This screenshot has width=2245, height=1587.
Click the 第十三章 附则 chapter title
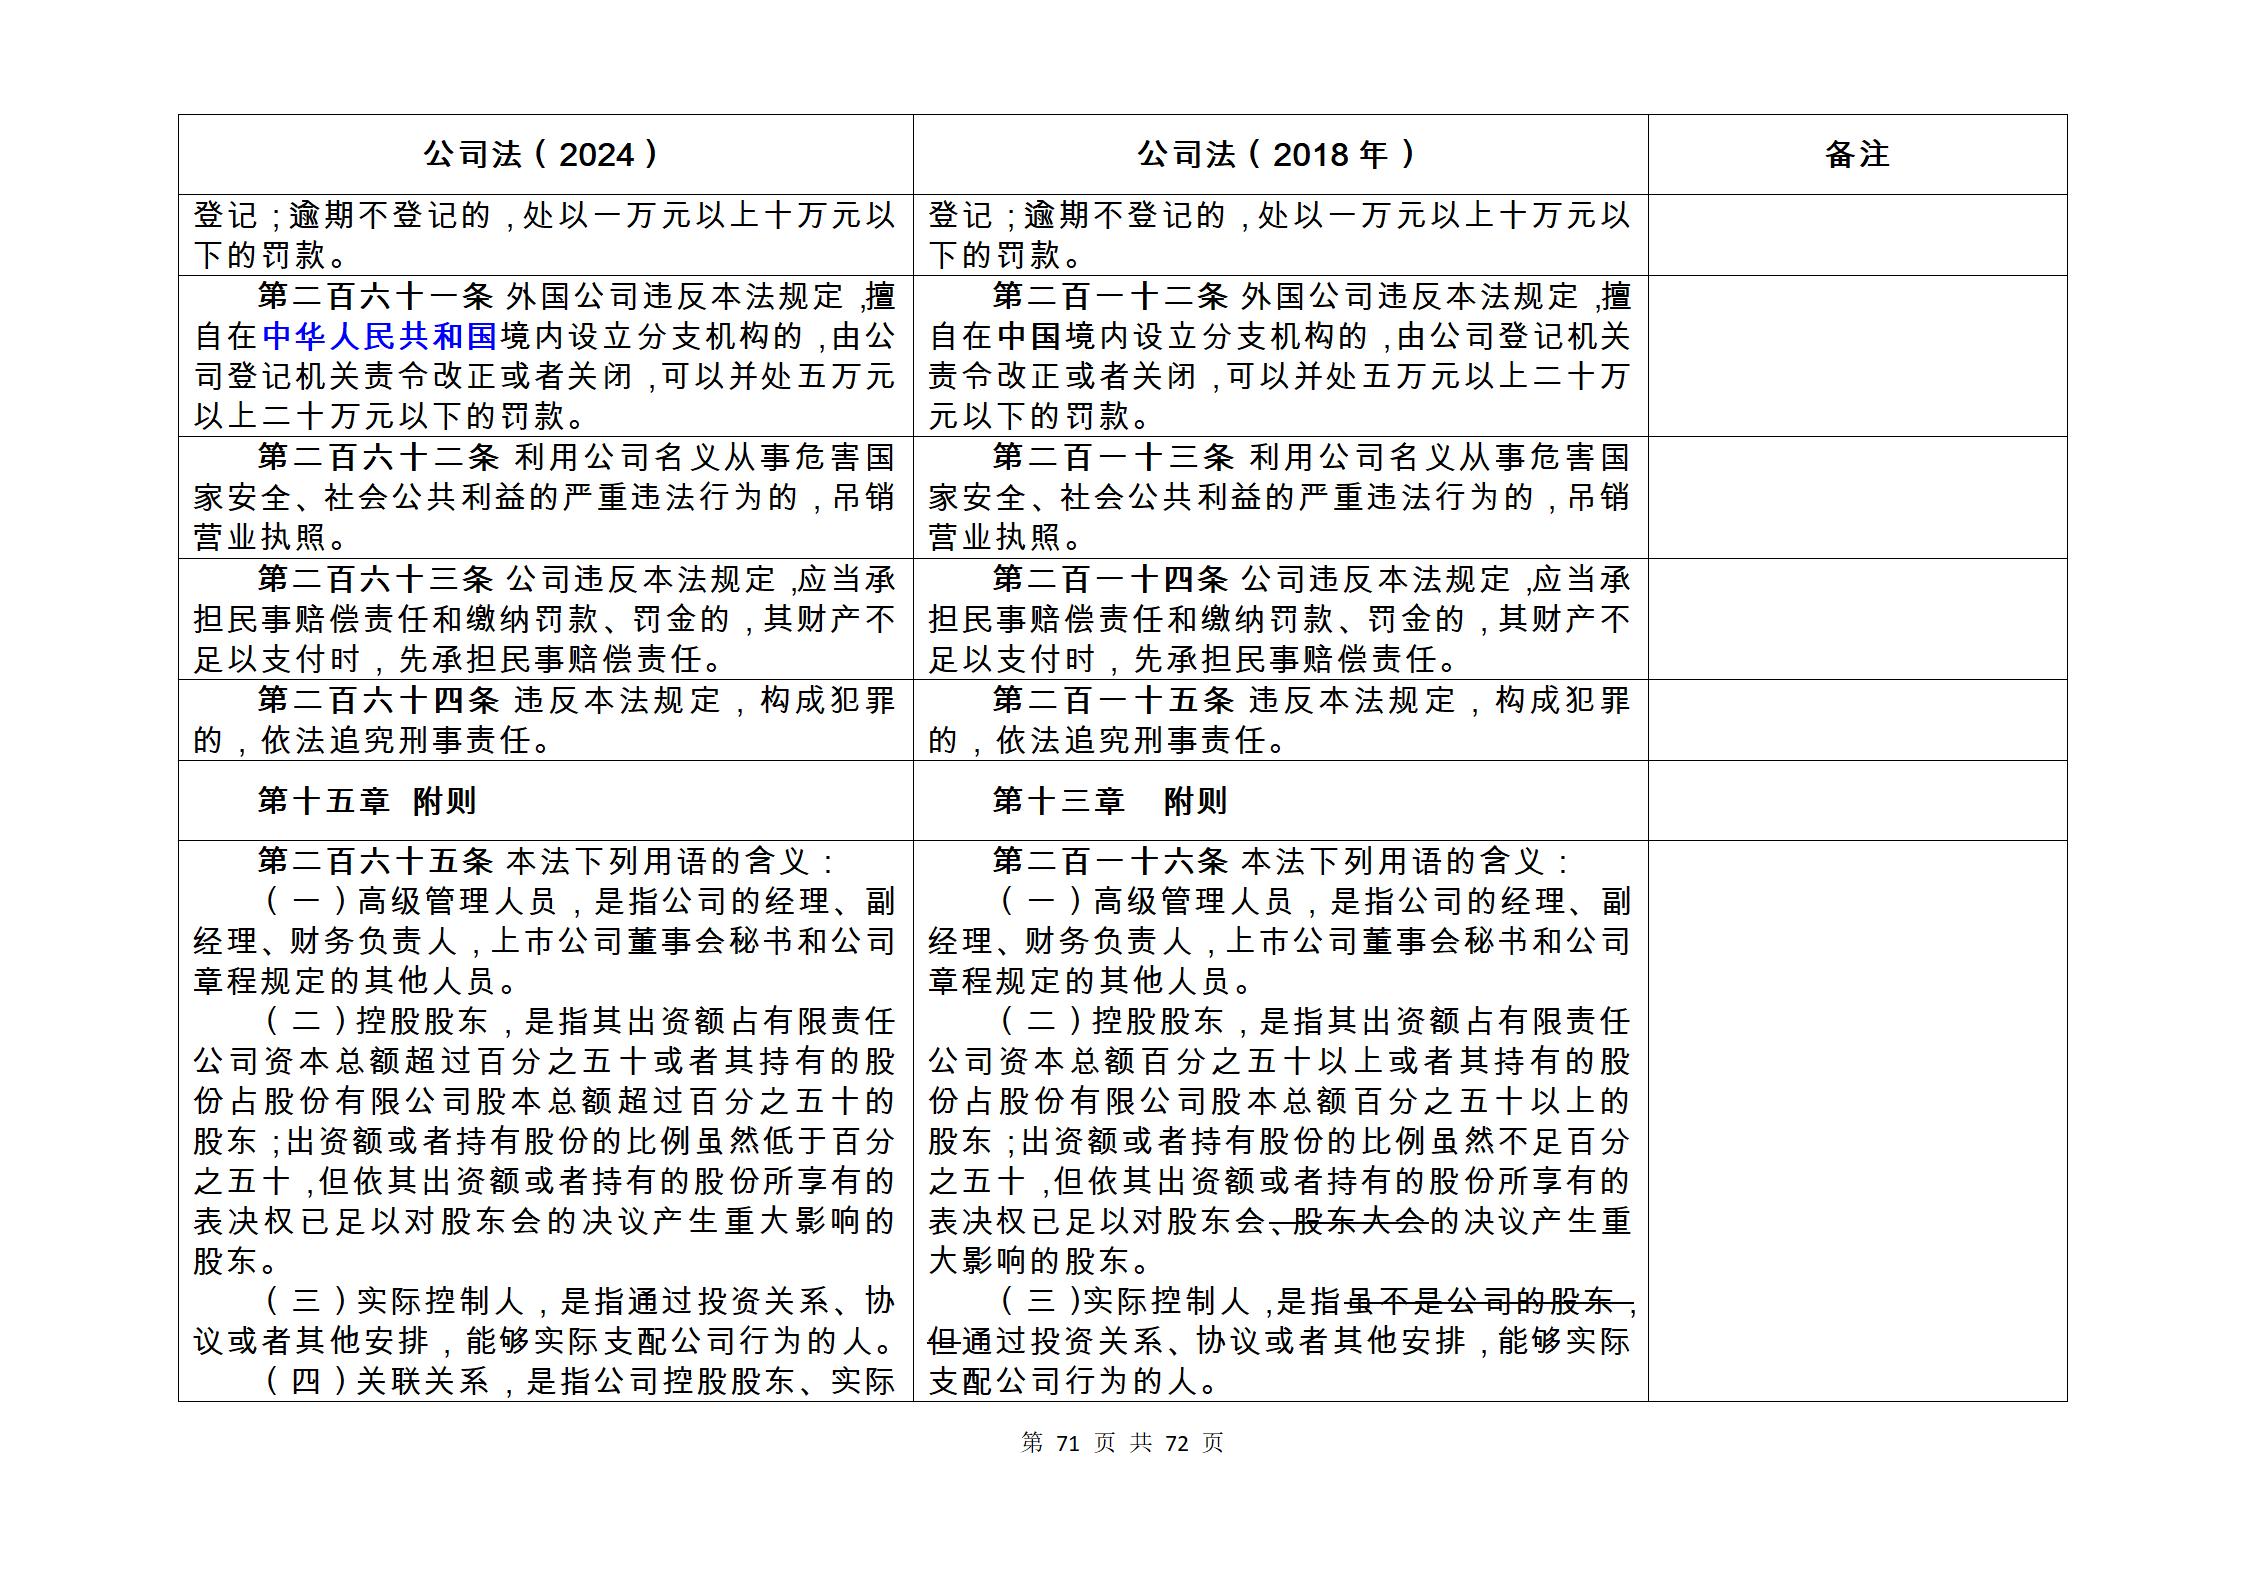(x=1109, y=800)
